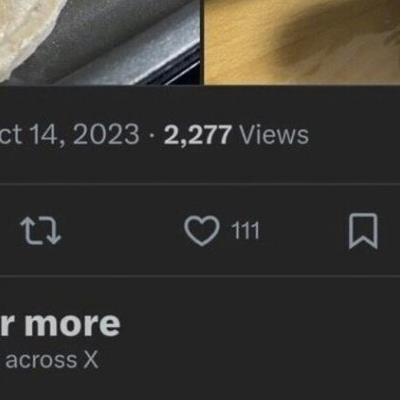400x400 pixels.
Task: Select the word 'Views' label
Action: [x=274, y=135]
